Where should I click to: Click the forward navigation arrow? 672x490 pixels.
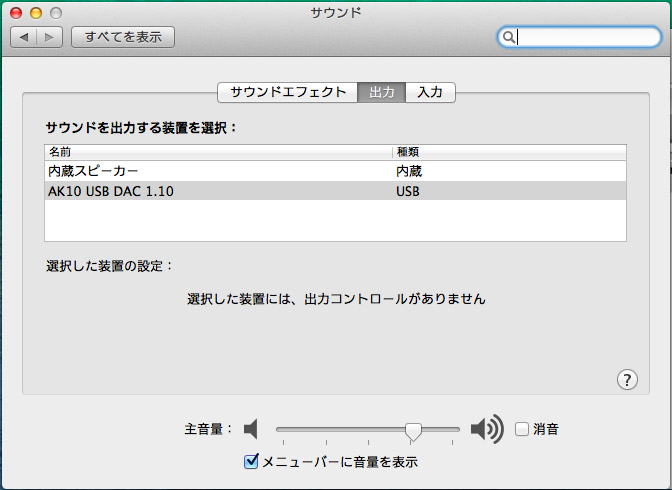50,37
